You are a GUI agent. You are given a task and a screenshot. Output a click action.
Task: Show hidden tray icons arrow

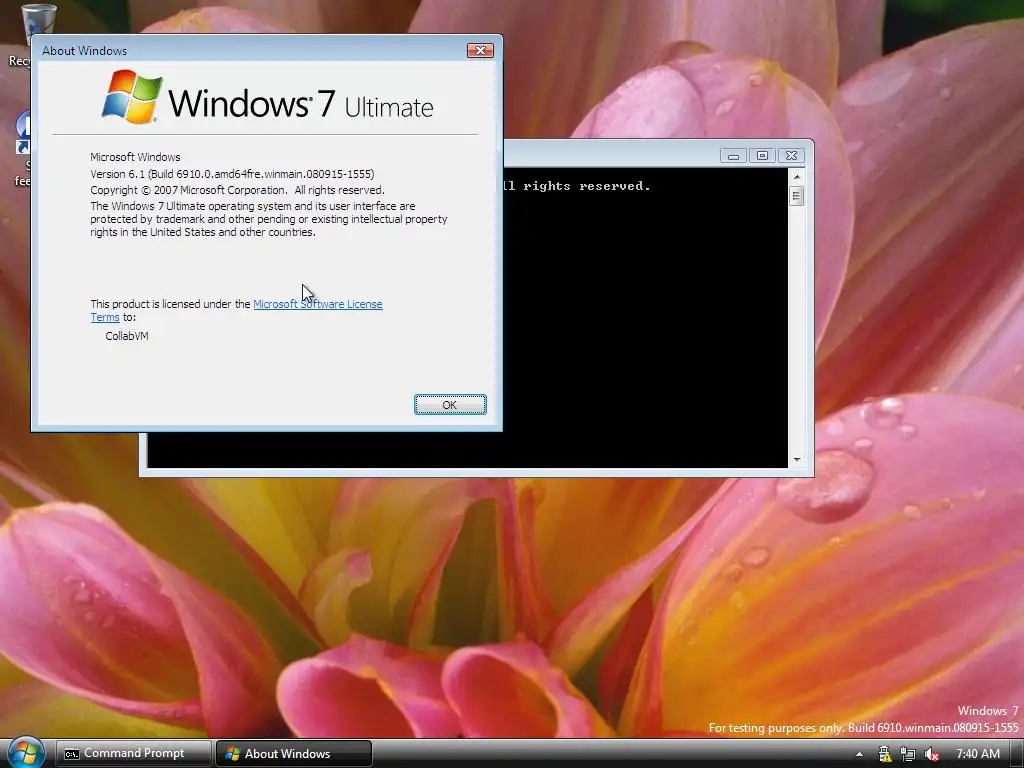tap(859, 754)
